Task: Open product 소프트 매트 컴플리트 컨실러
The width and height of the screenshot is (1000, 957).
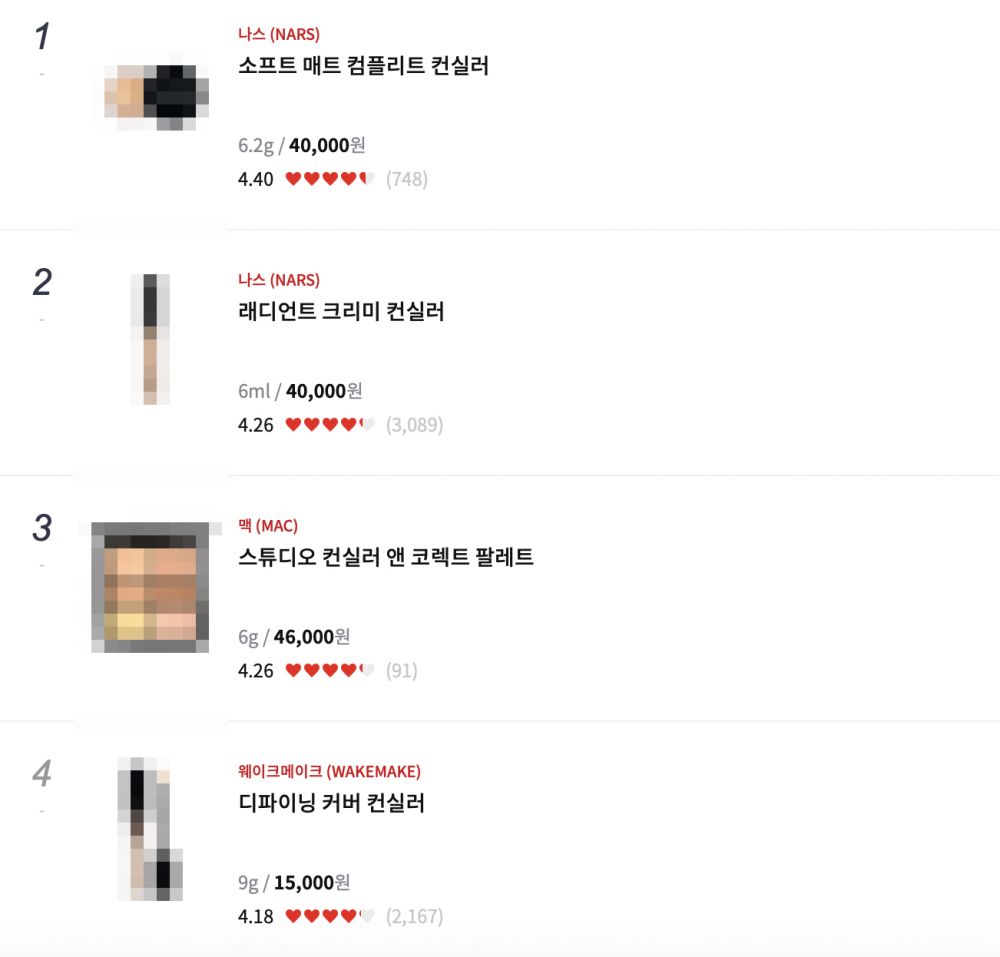Action: (364, 66)
